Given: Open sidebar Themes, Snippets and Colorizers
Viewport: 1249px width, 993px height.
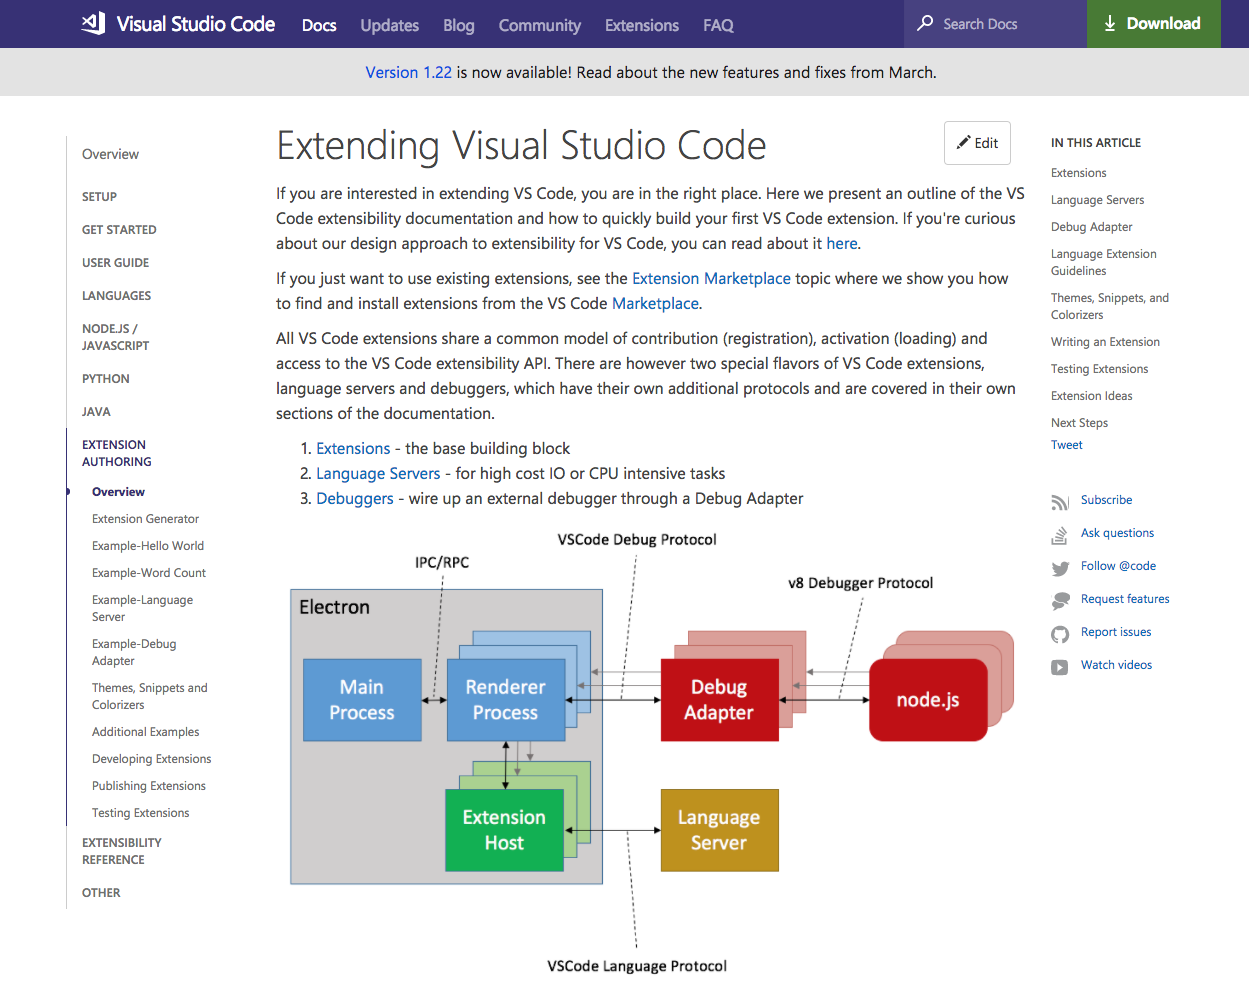Looking at the screenshot, I should (150, 696).
